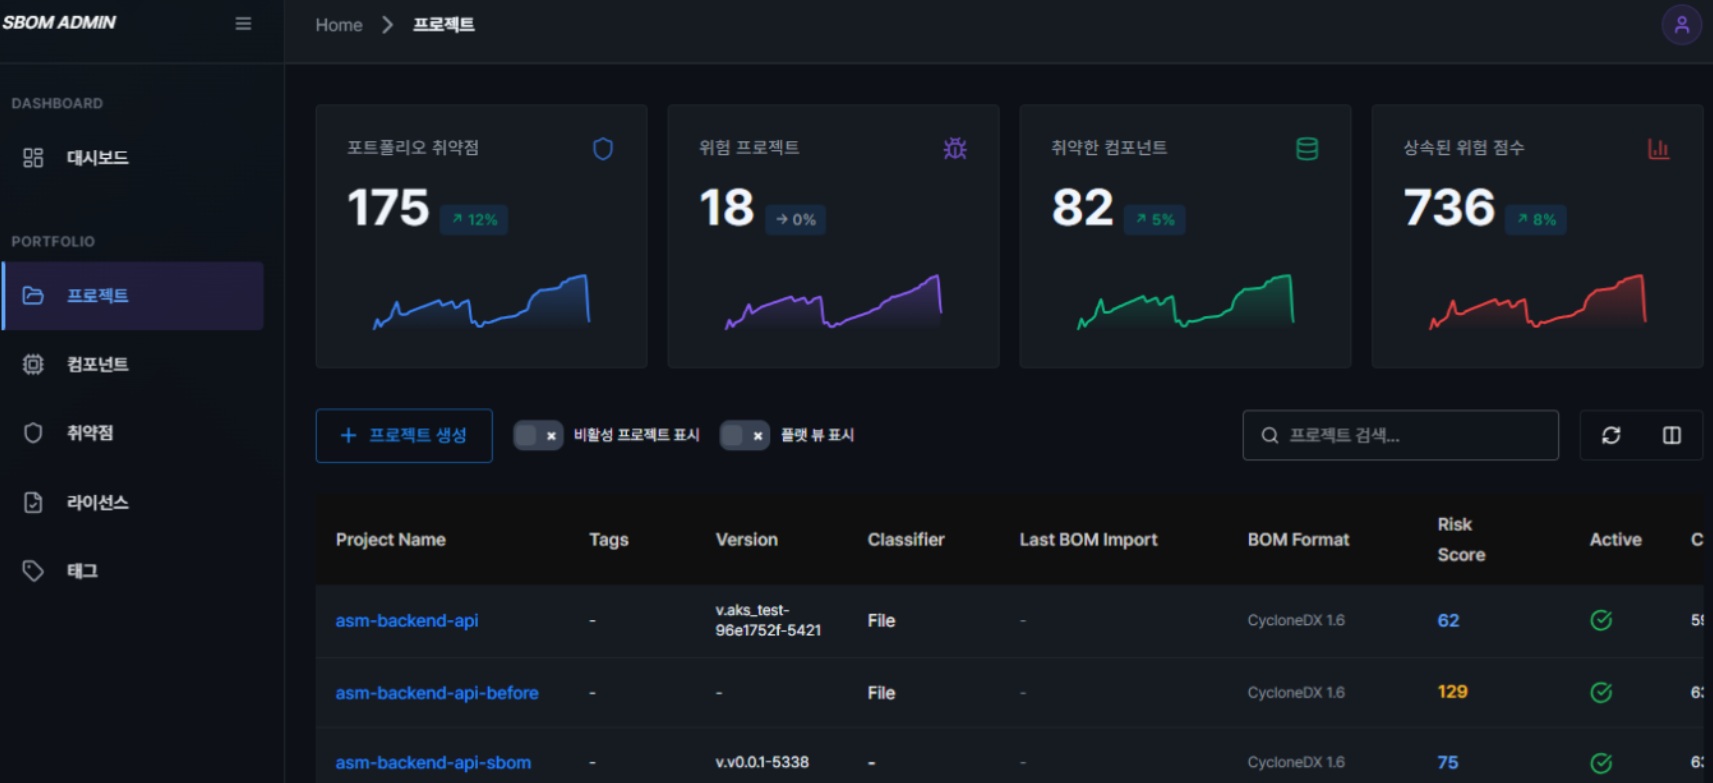
Task: Collapse sidebar with the hamburger menu icon
Action: [243, 23]
